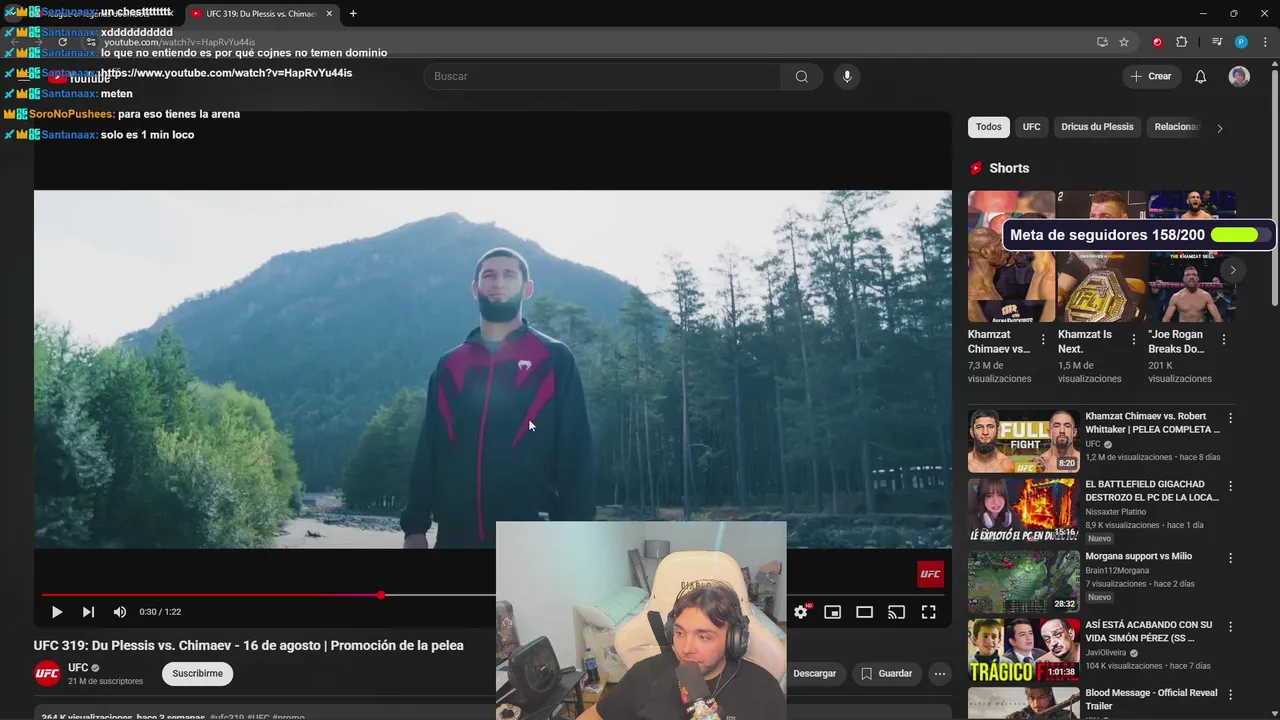Click the search magnifier button
Viewport: 1280px width, 720px height.
coord(802,77)
